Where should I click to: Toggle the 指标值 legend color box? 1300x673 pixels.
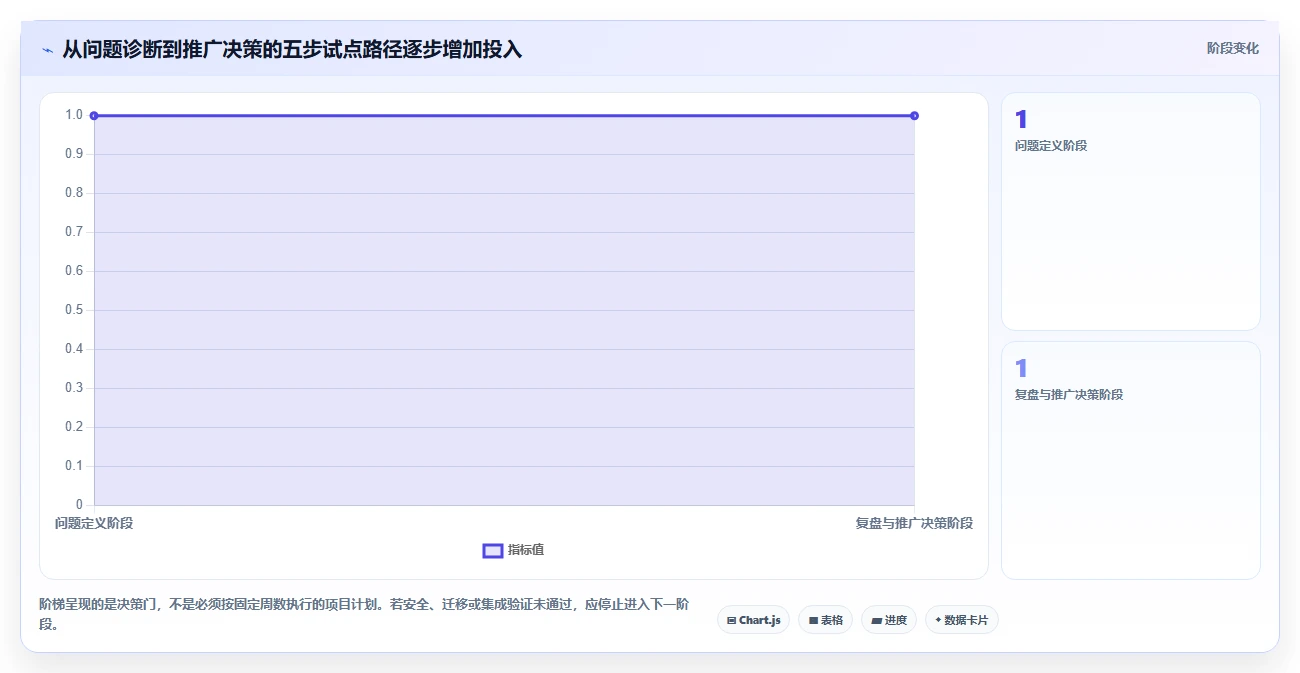click(x=493, y=550)
